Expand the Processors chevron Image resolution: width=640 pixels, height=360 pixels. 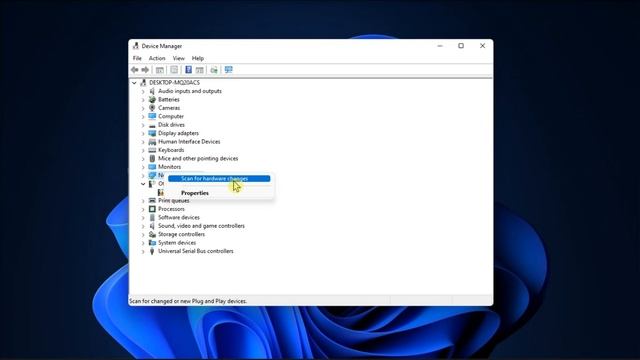point(143,209)
